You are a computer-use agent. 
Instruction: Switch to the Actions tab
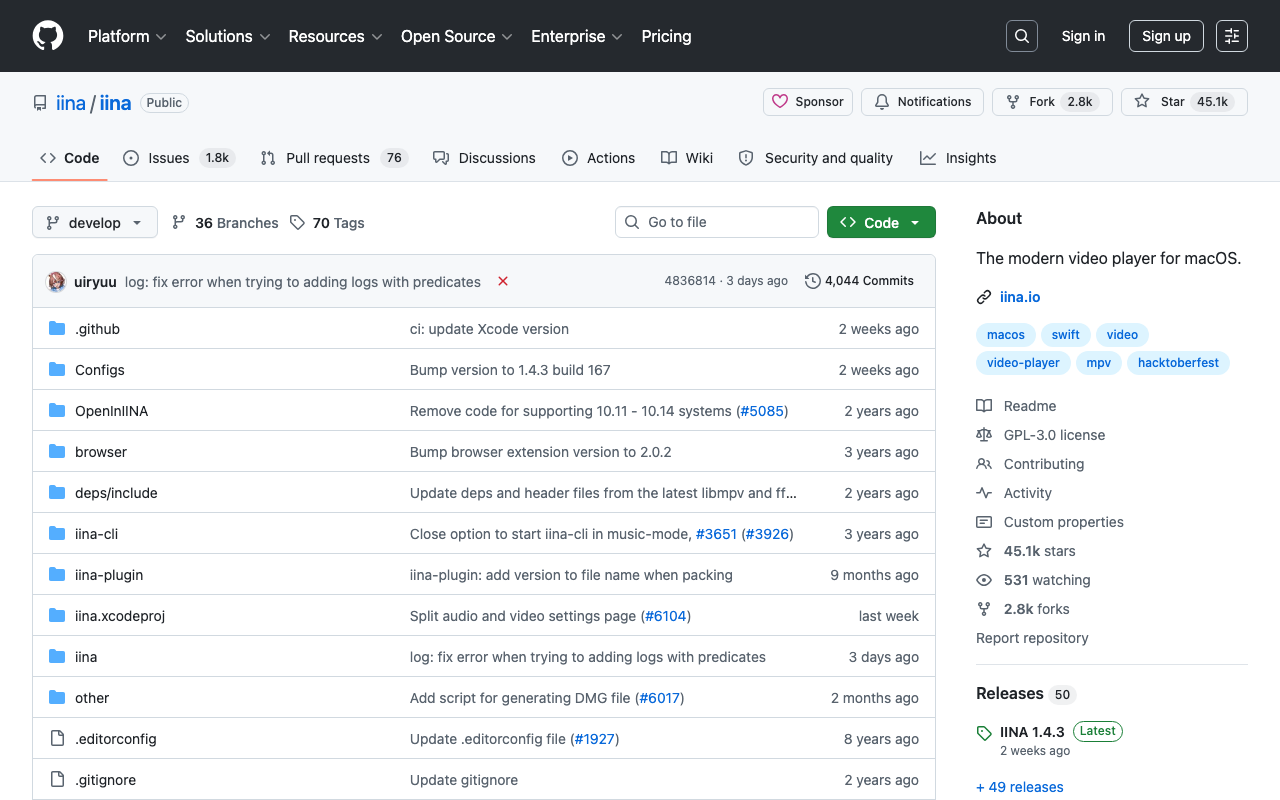click(x=599, y=158)
